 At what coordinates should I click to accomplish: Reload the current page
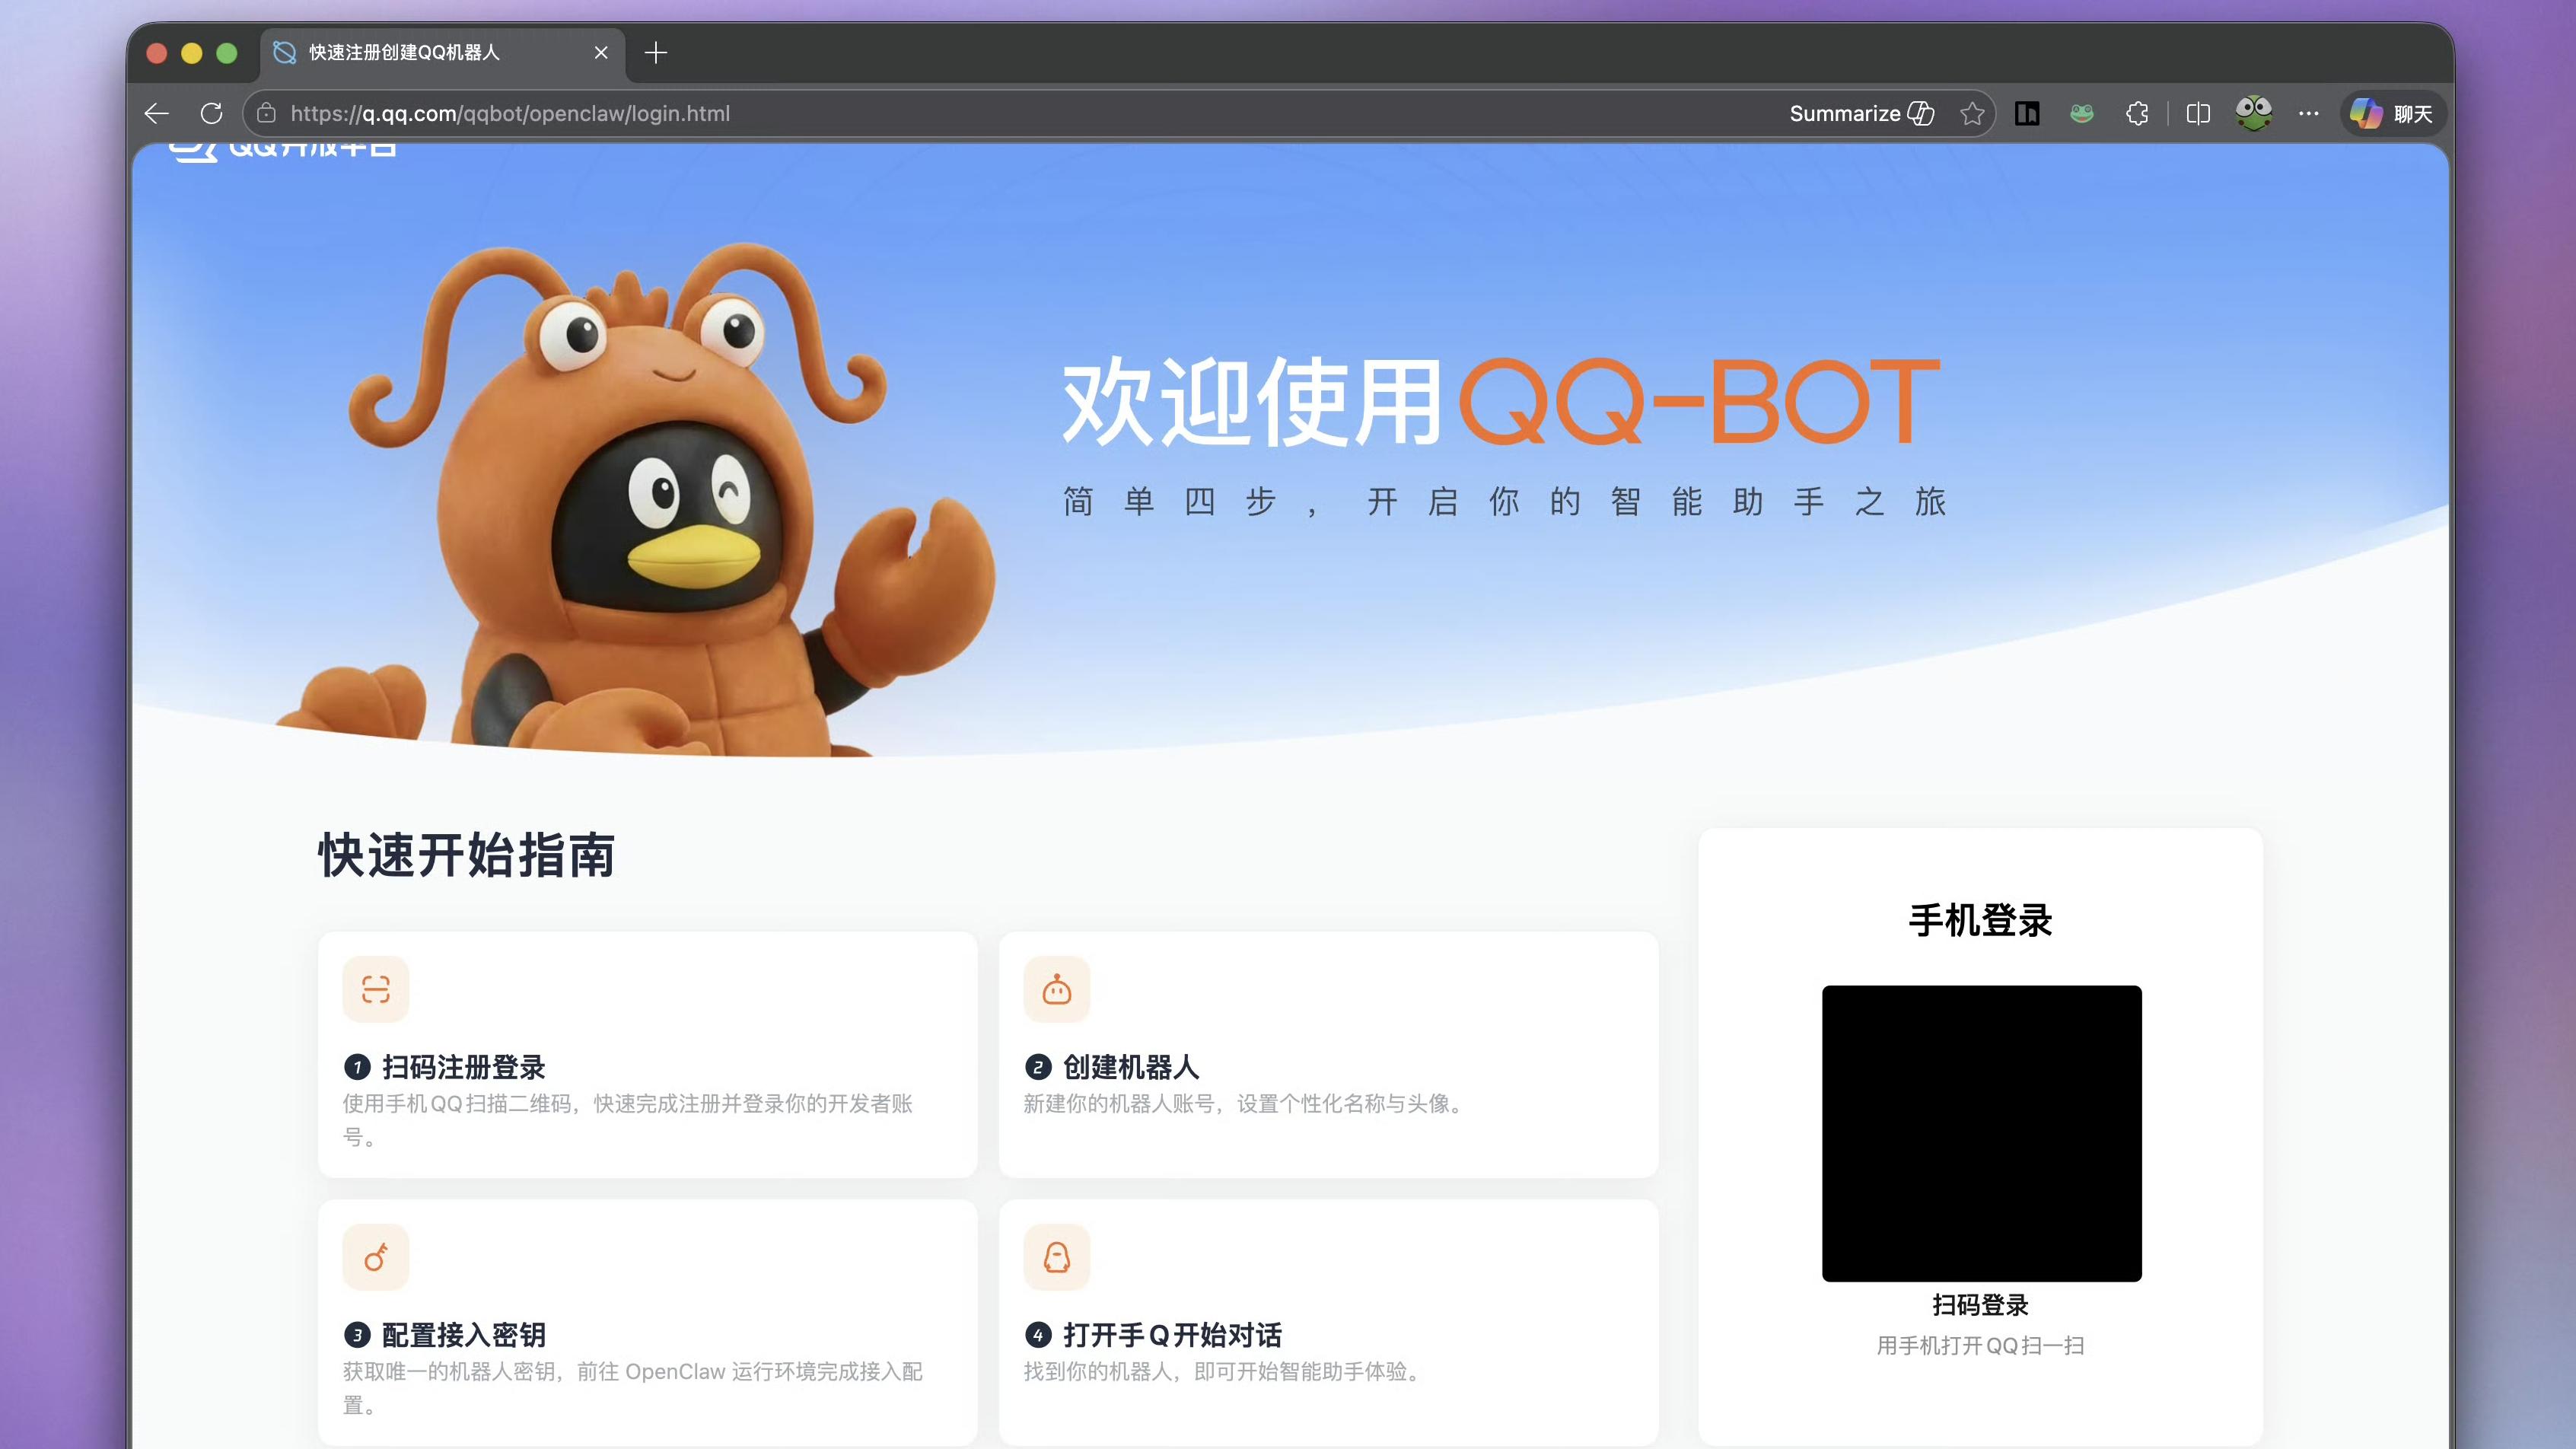pyautogui.click(x=212, y=113)
